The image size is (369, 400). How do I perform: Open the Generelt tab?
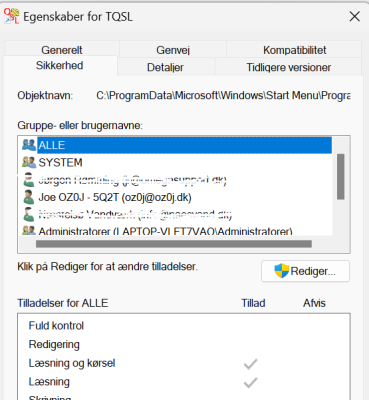62,49
